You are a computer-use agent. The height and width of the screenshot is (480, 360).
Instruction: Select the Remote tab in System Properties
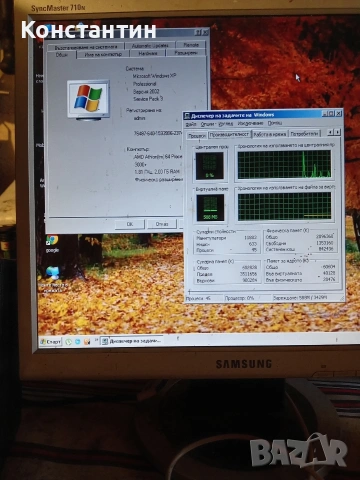191,45
